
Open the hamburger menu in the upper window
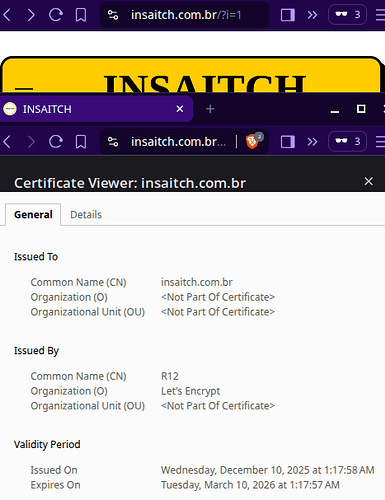coord(380,15)
